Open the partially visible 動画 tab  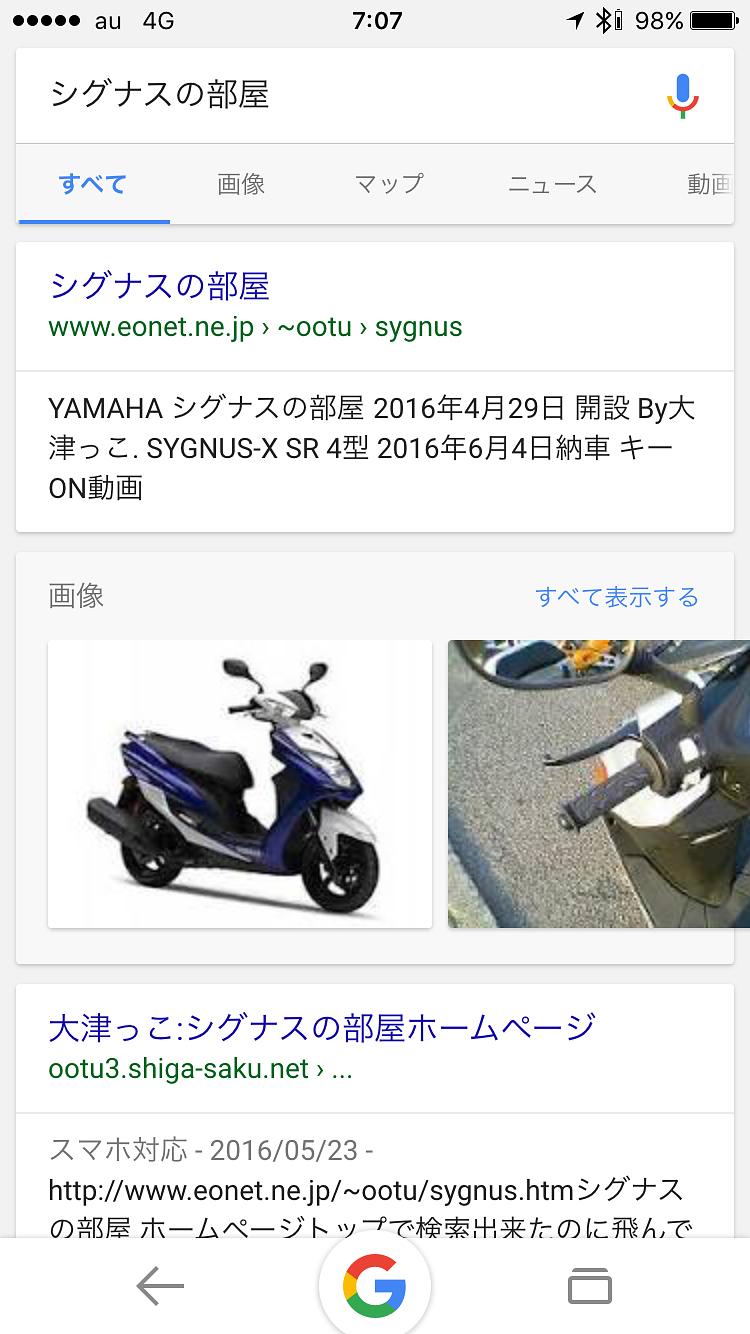coord(710,184)
